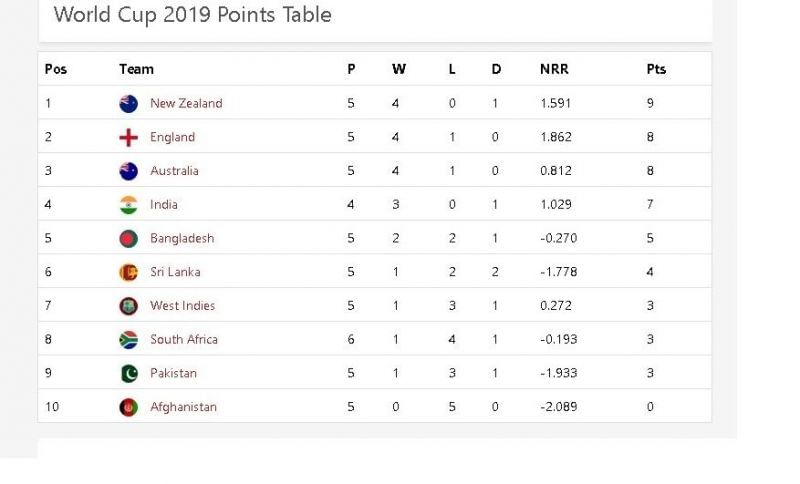800x484 pixels.
Task: Click the West Indies flag icon
Action: [128, 306]
